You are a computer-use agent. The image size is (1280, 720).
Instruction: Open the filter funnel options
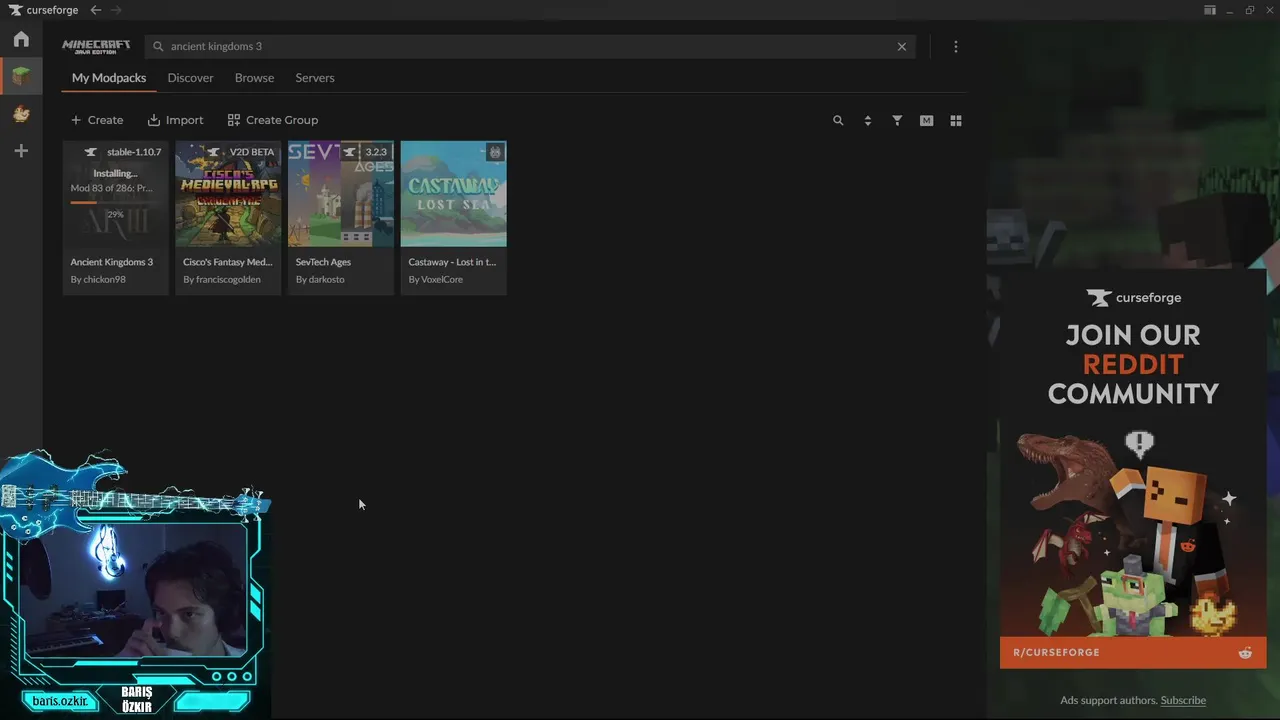click(x=897, y=120)
